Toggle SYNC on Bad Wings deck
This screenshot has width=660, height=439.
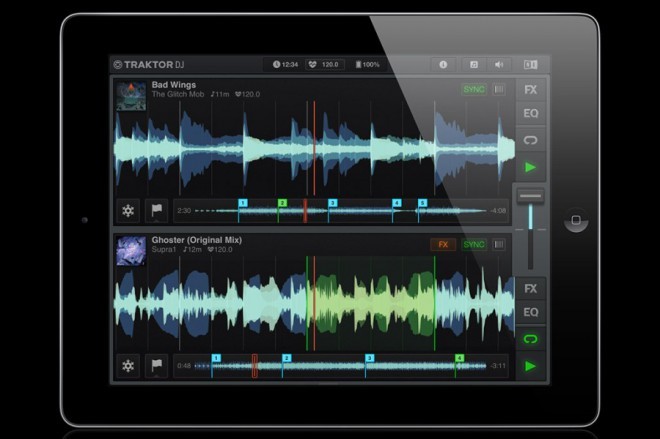click(x=474, y=89)
